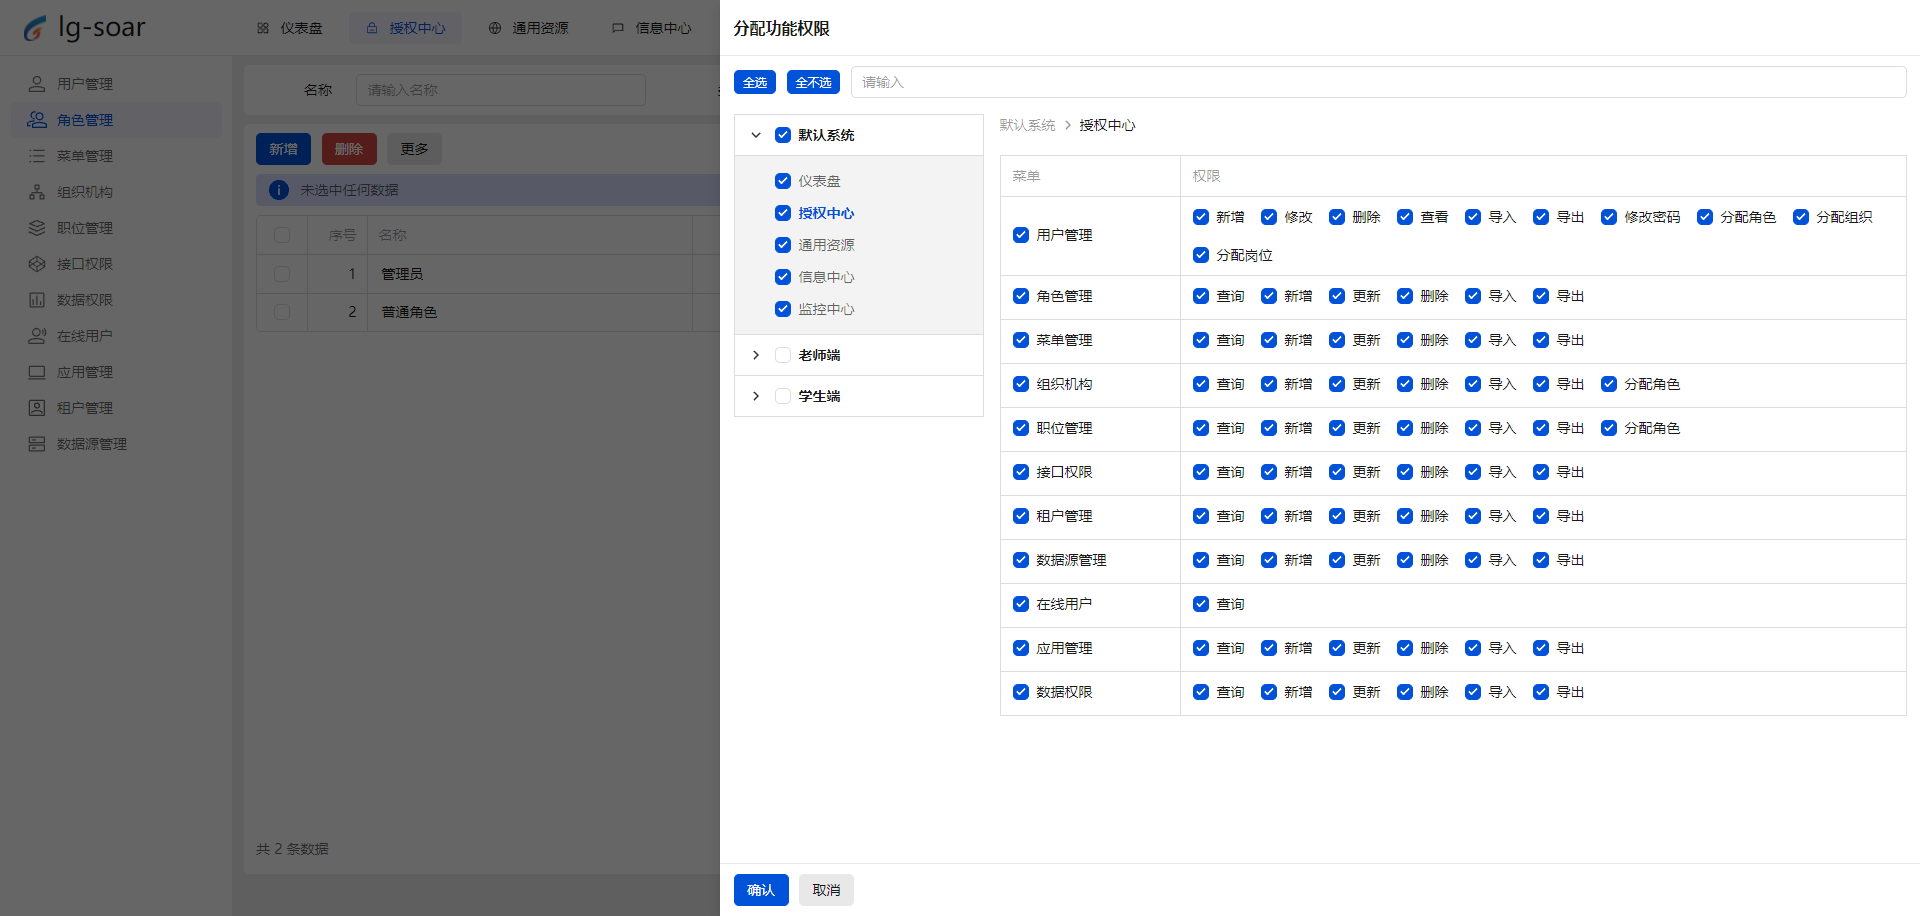
Task: Click the 在线用户 sidebar icon
Action: click(x=37, y=336)
